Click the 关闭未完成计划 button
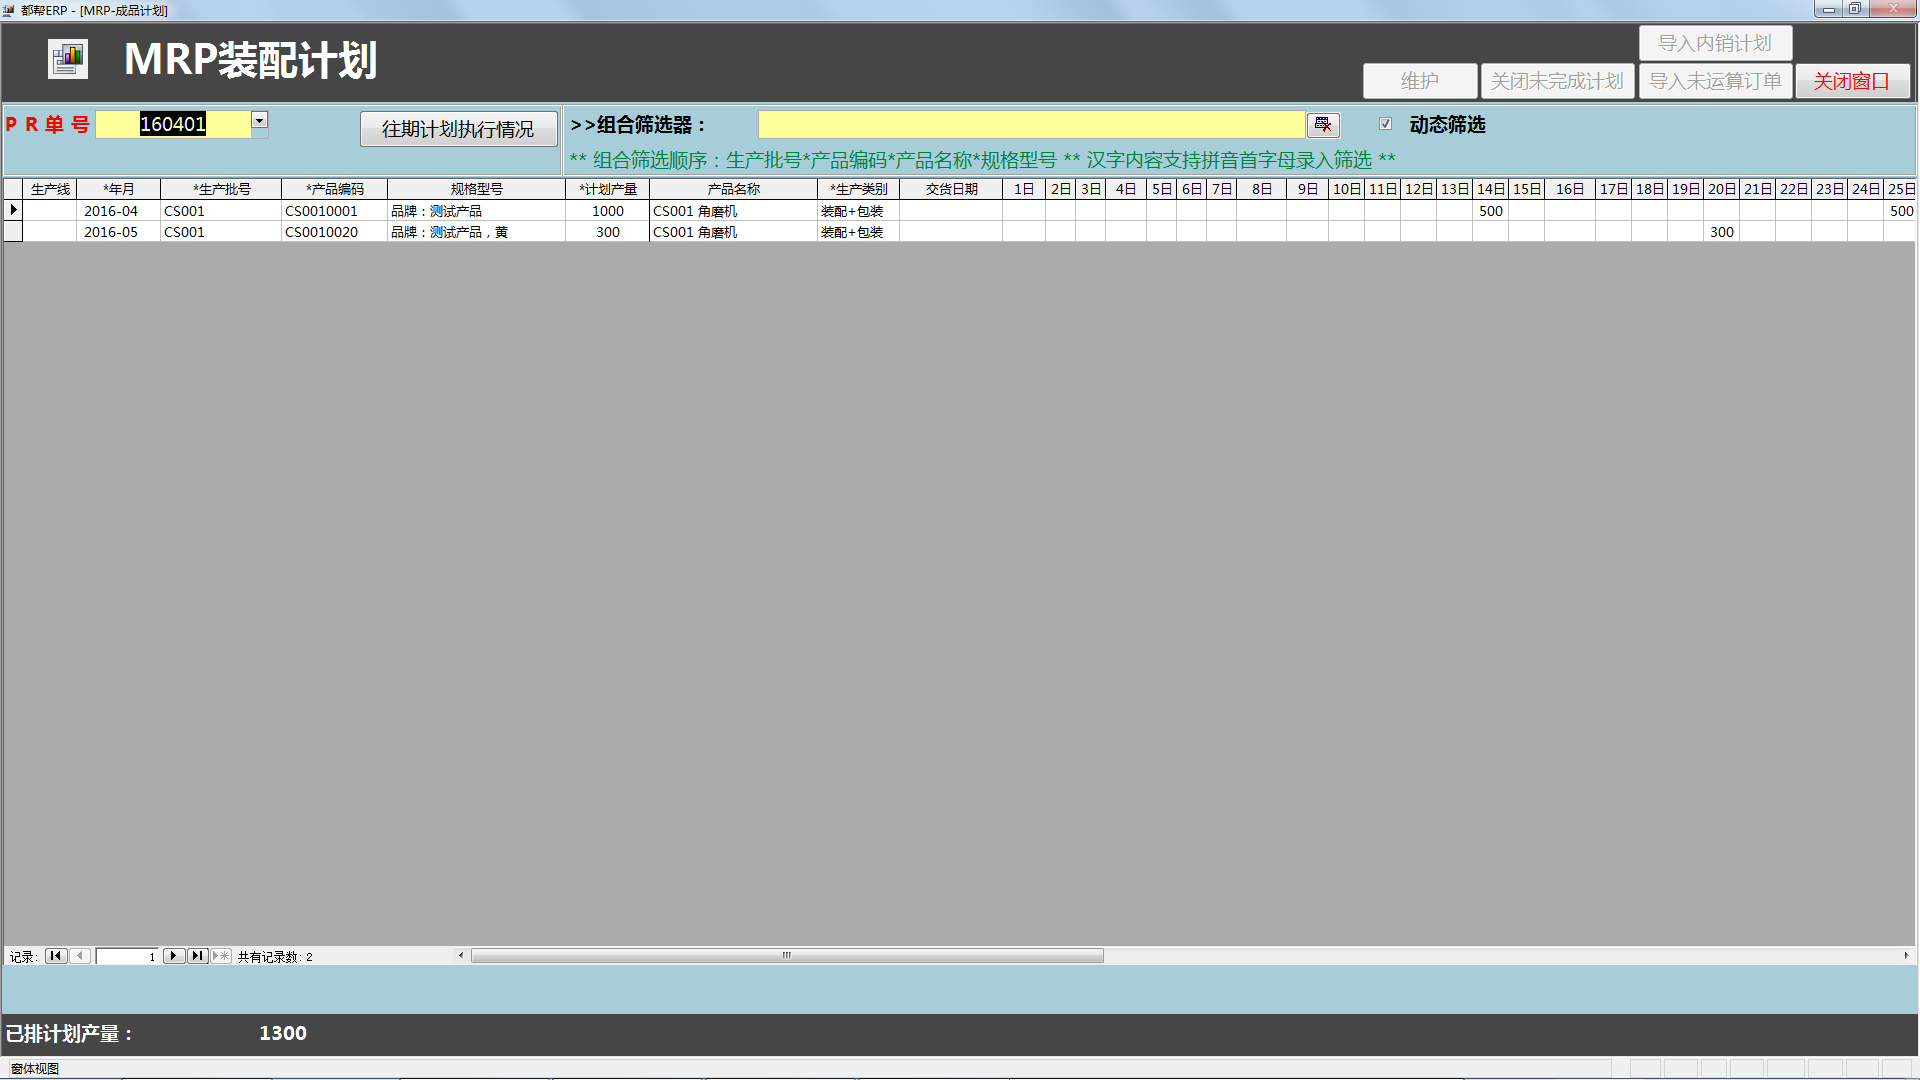 click(1557, 81)
